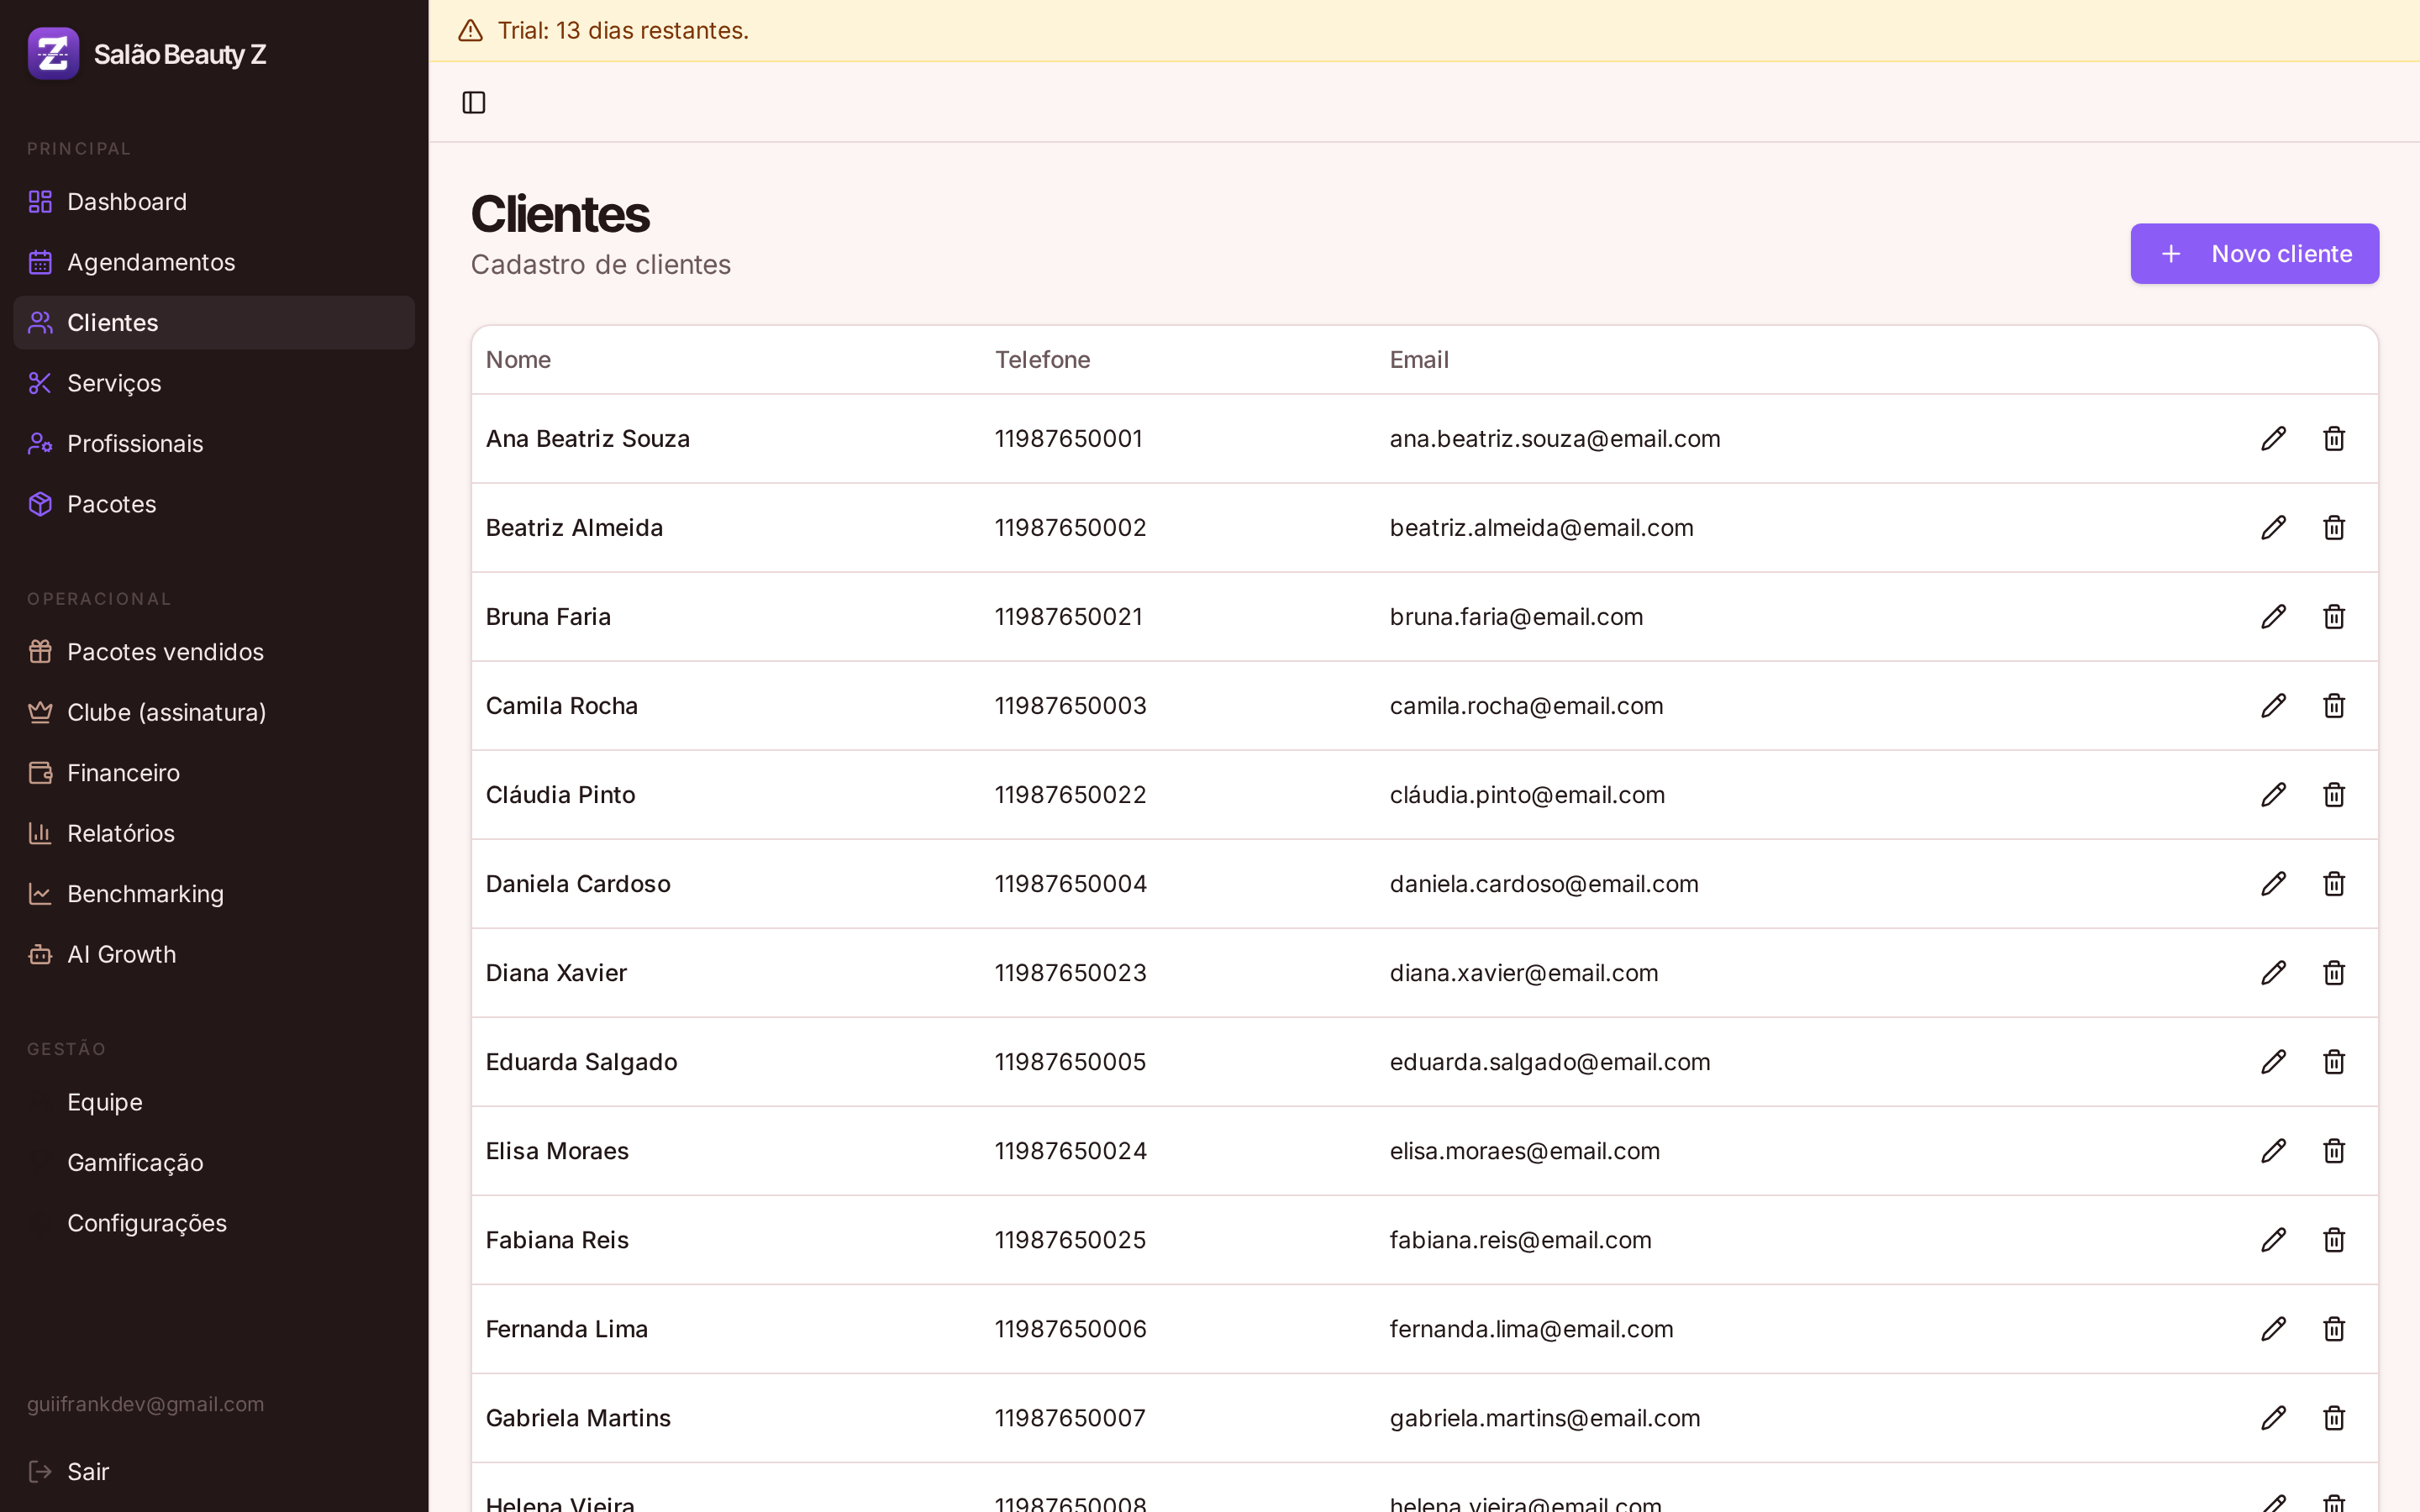The width and height of the screenshot is (2420, 1512).
Task: Open Financeiro page
Action: point(214,773)
